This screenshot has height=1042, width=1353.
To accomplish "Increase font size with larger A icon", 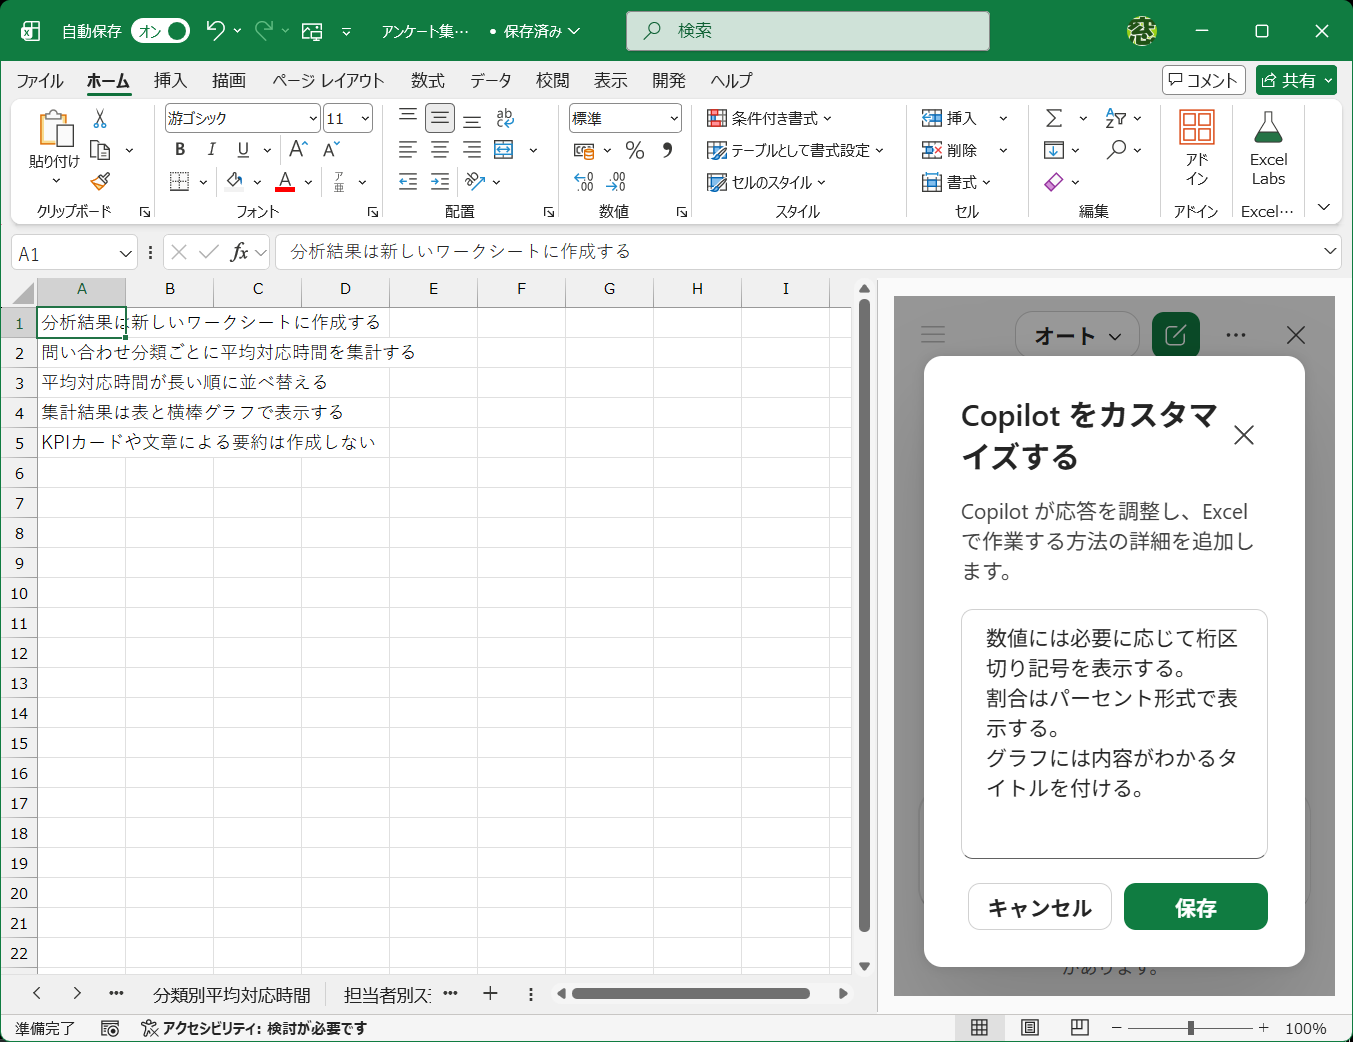I will [298, 150].
